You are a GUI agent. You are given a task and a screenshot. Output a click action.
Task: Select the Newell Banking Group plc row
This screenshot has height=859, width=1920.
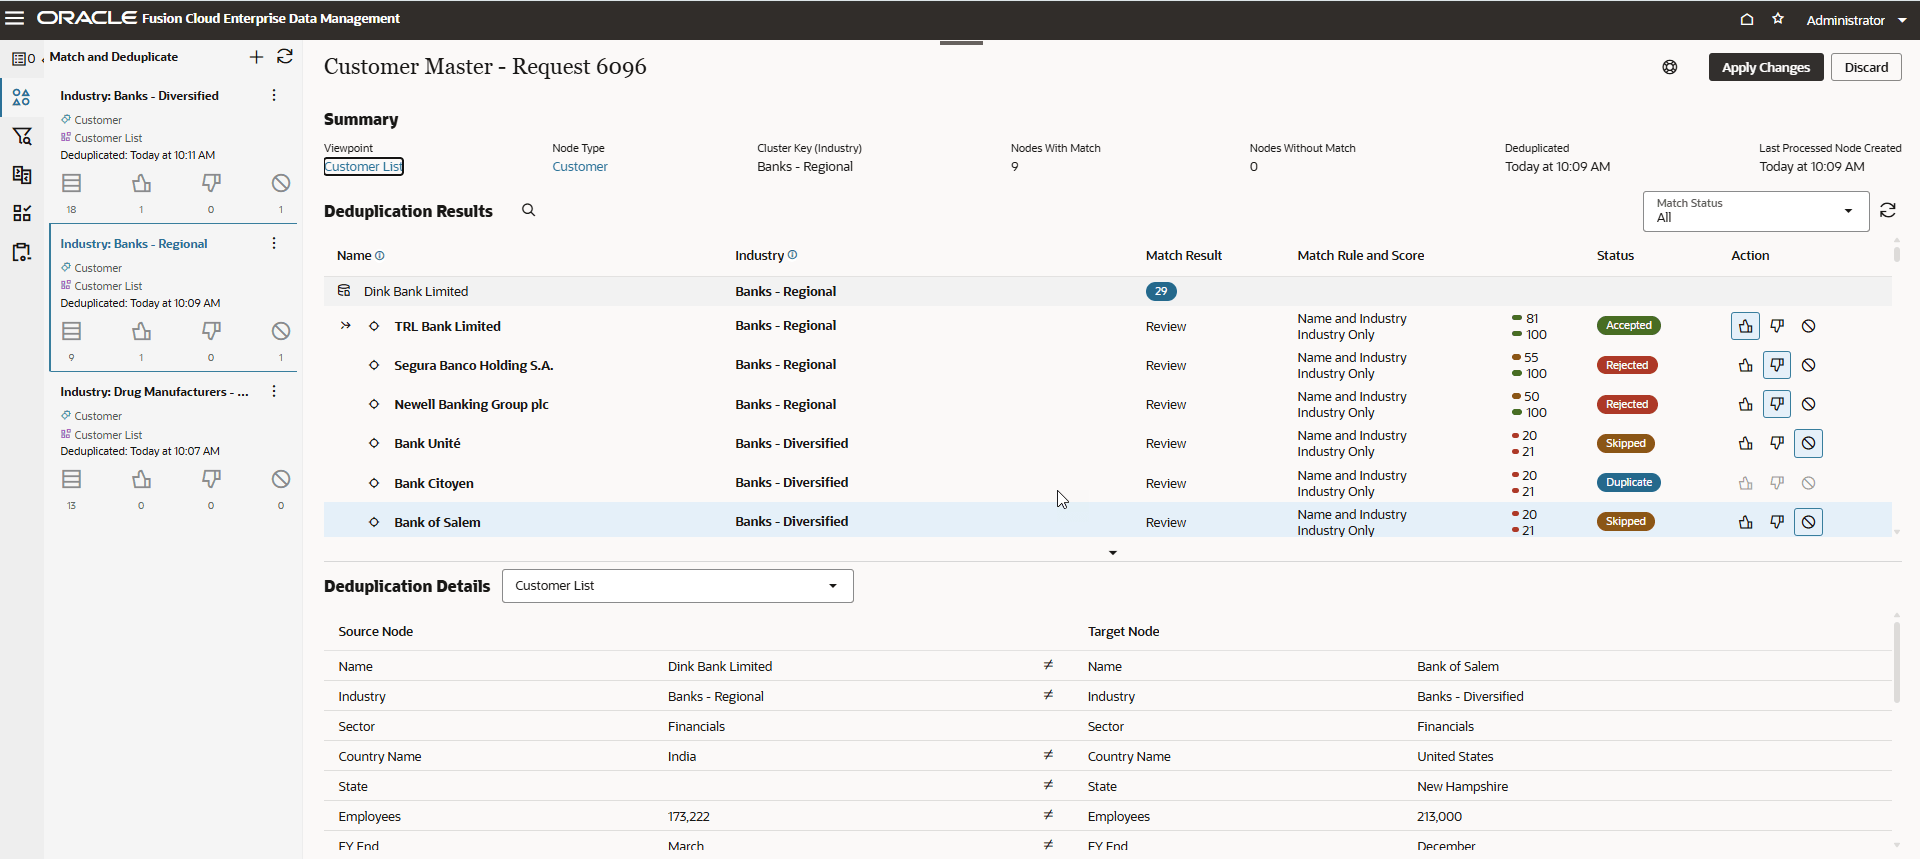(1107, 404)
